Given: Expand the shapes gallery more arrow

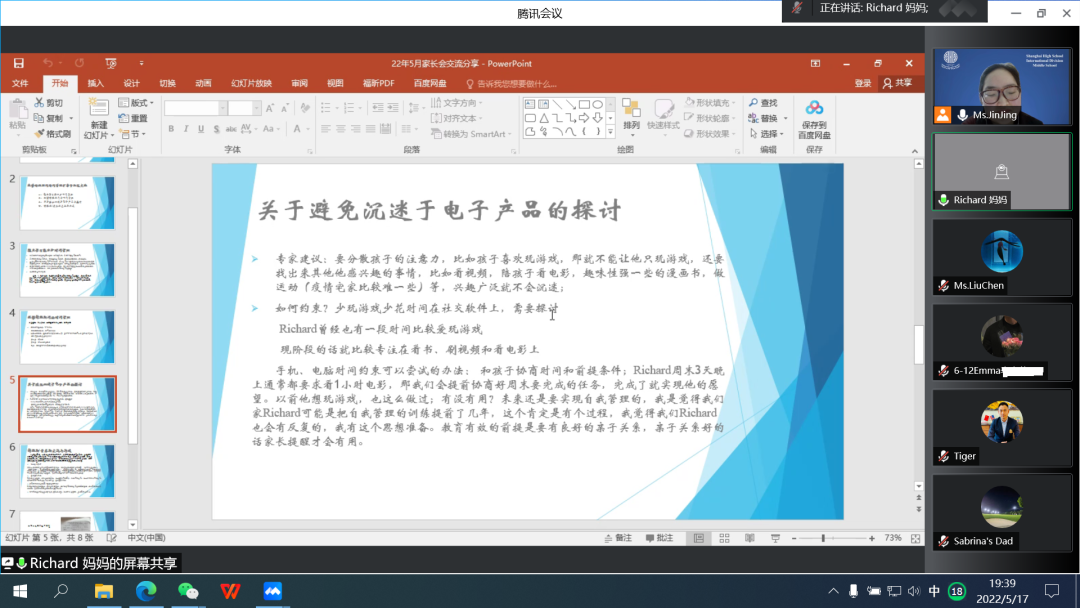Looking at the screenshot, I should pyautogui.click(x=610, y=132).
